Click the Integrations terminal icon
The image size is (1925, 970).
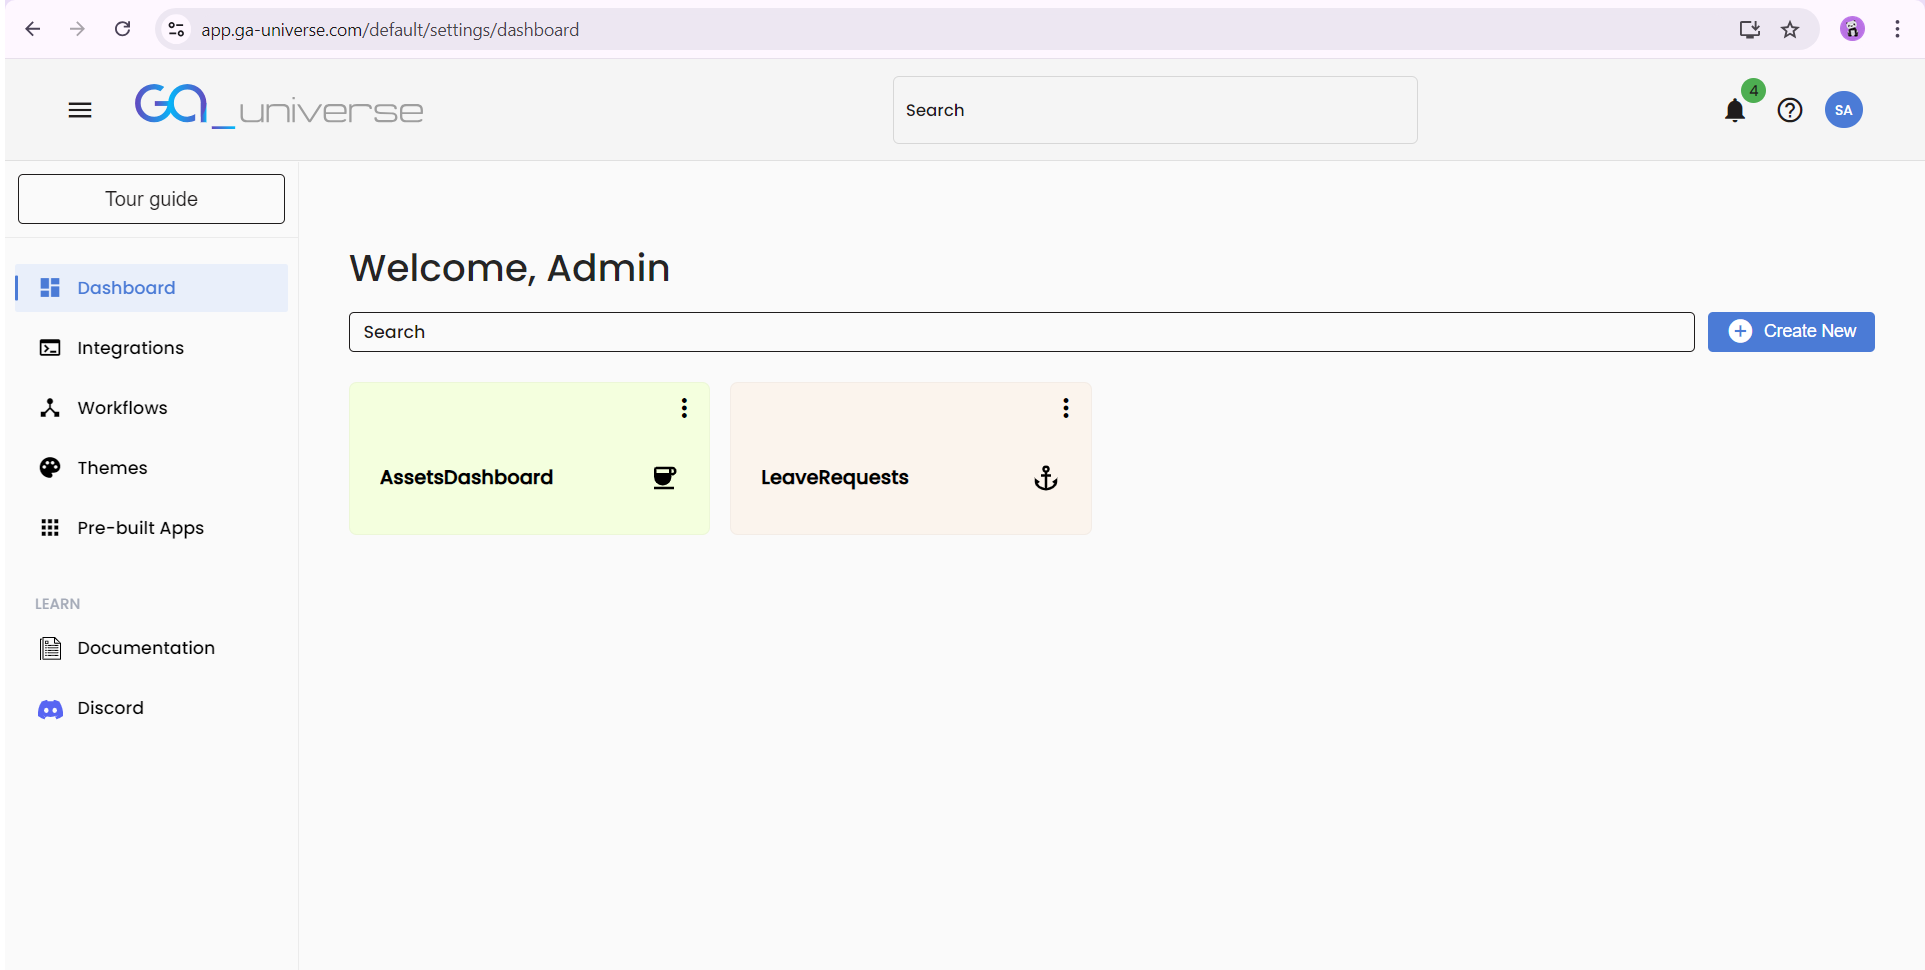tap(50, 348)
